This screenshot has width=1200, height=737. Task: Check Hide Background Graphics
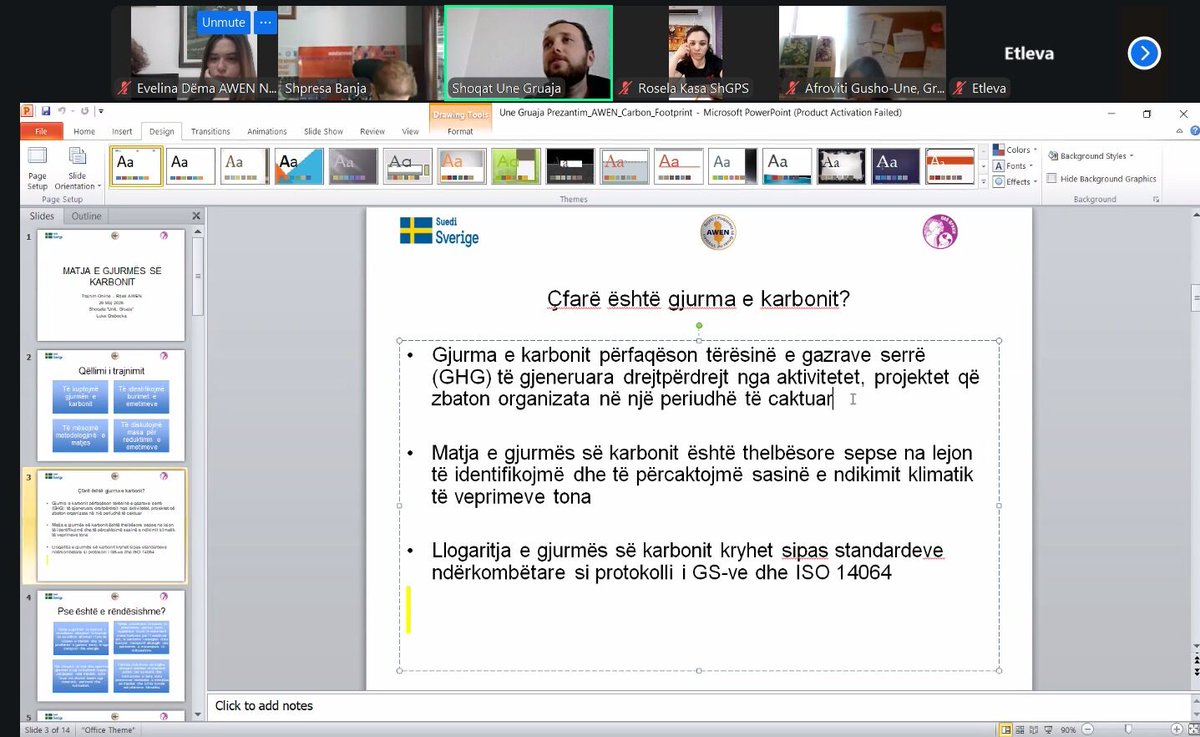[x=1052, y=179]
